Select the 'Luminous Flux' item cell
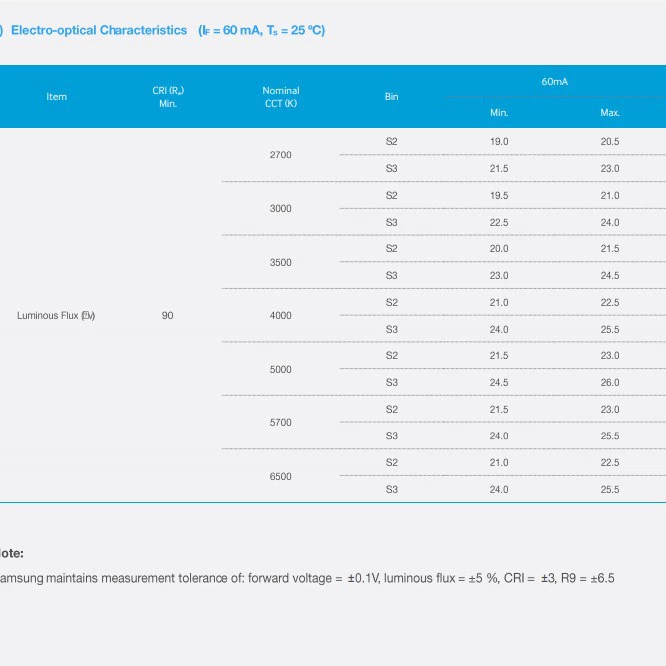 56,316
